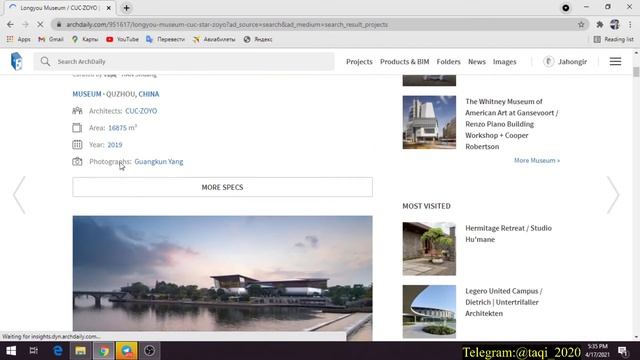Open a new browser tab
Screen dimensions: 640x360
126,8
